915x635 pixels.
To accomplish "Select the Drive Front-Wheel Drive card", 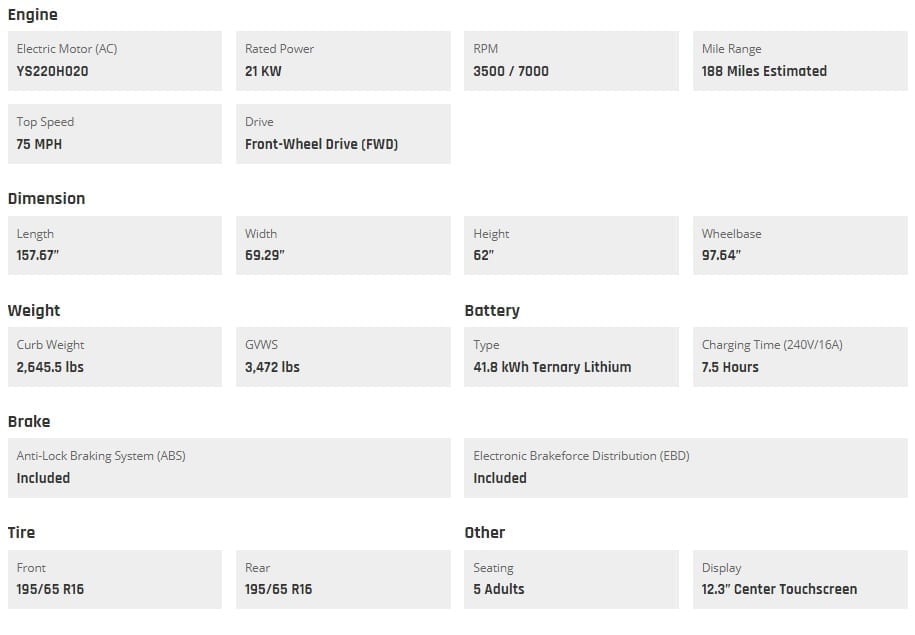I will pyautogui.click(x=343, y=134).
